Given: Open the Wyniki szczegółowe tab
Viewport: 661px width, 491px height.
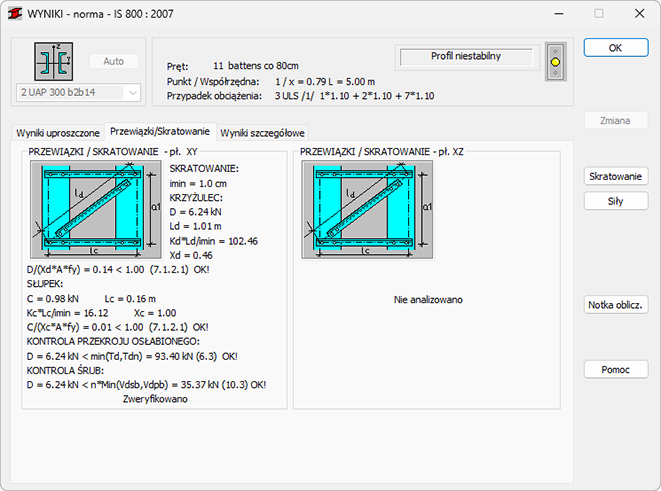Looking at the screenshot, I should pos(262,133).
